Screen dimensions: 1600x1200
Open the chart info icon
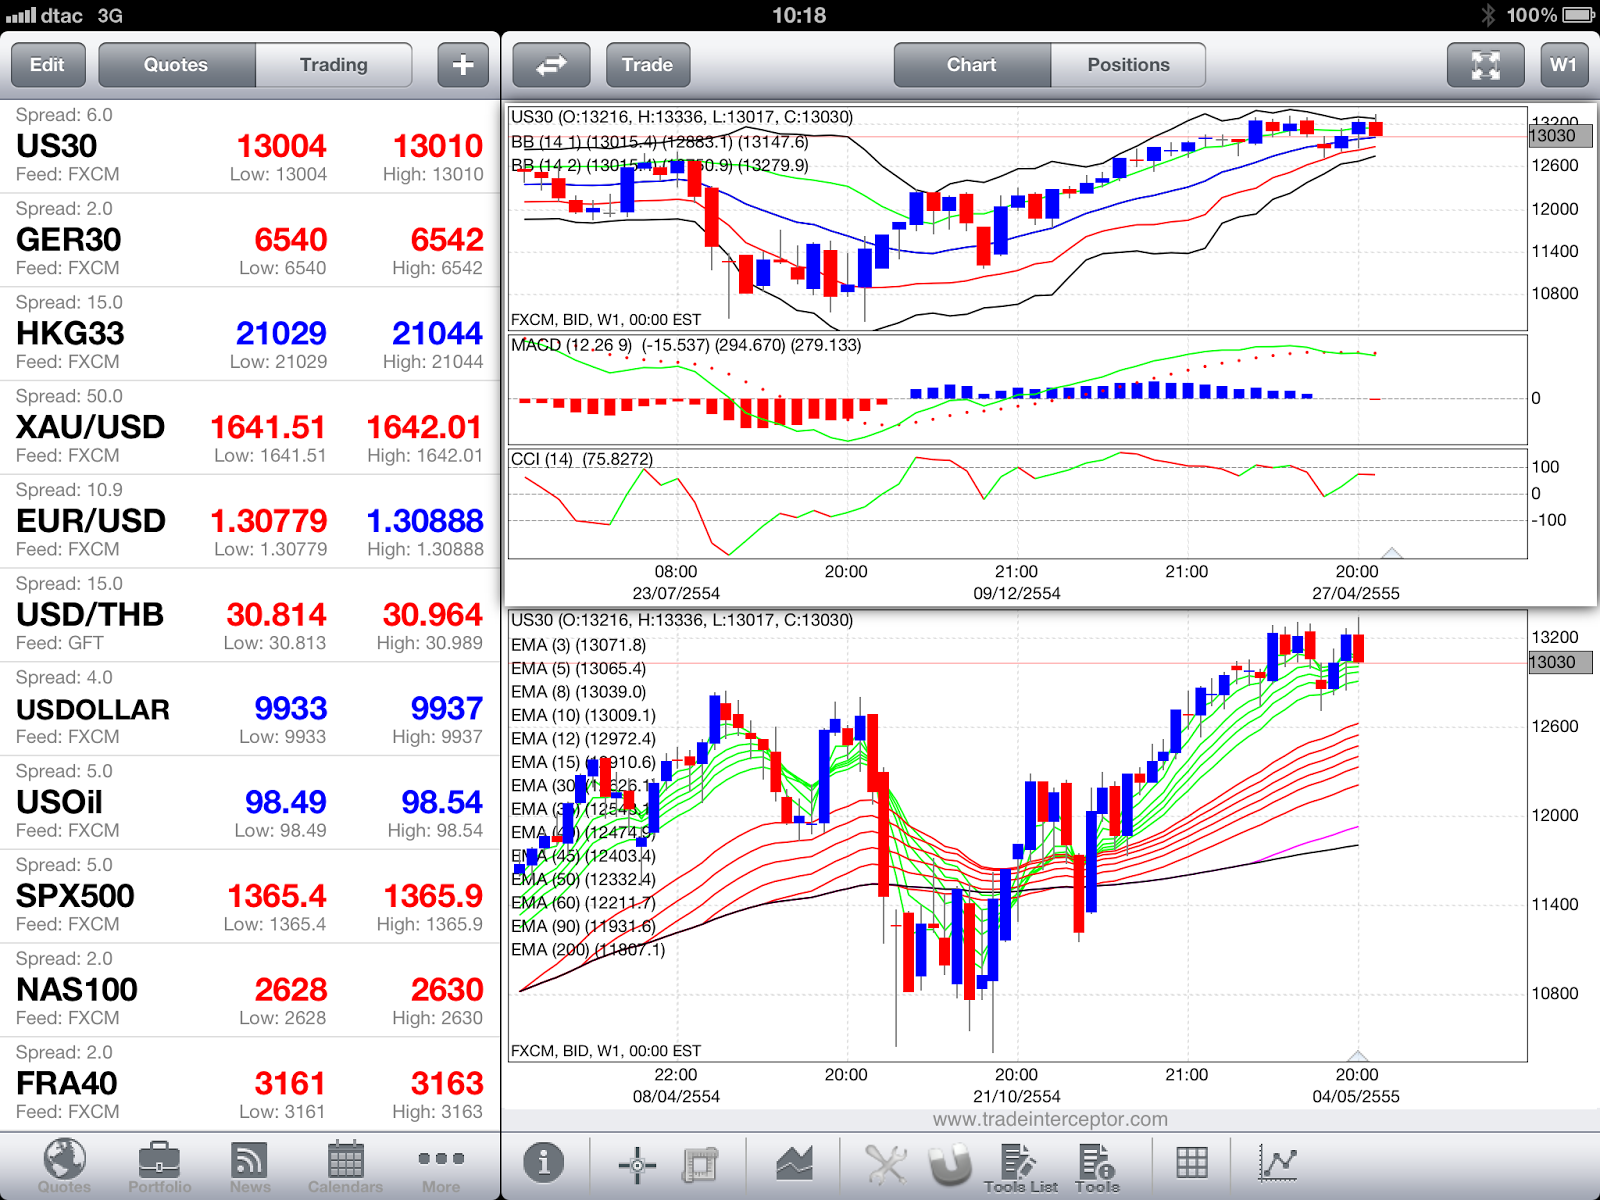tap(544, 1163)
